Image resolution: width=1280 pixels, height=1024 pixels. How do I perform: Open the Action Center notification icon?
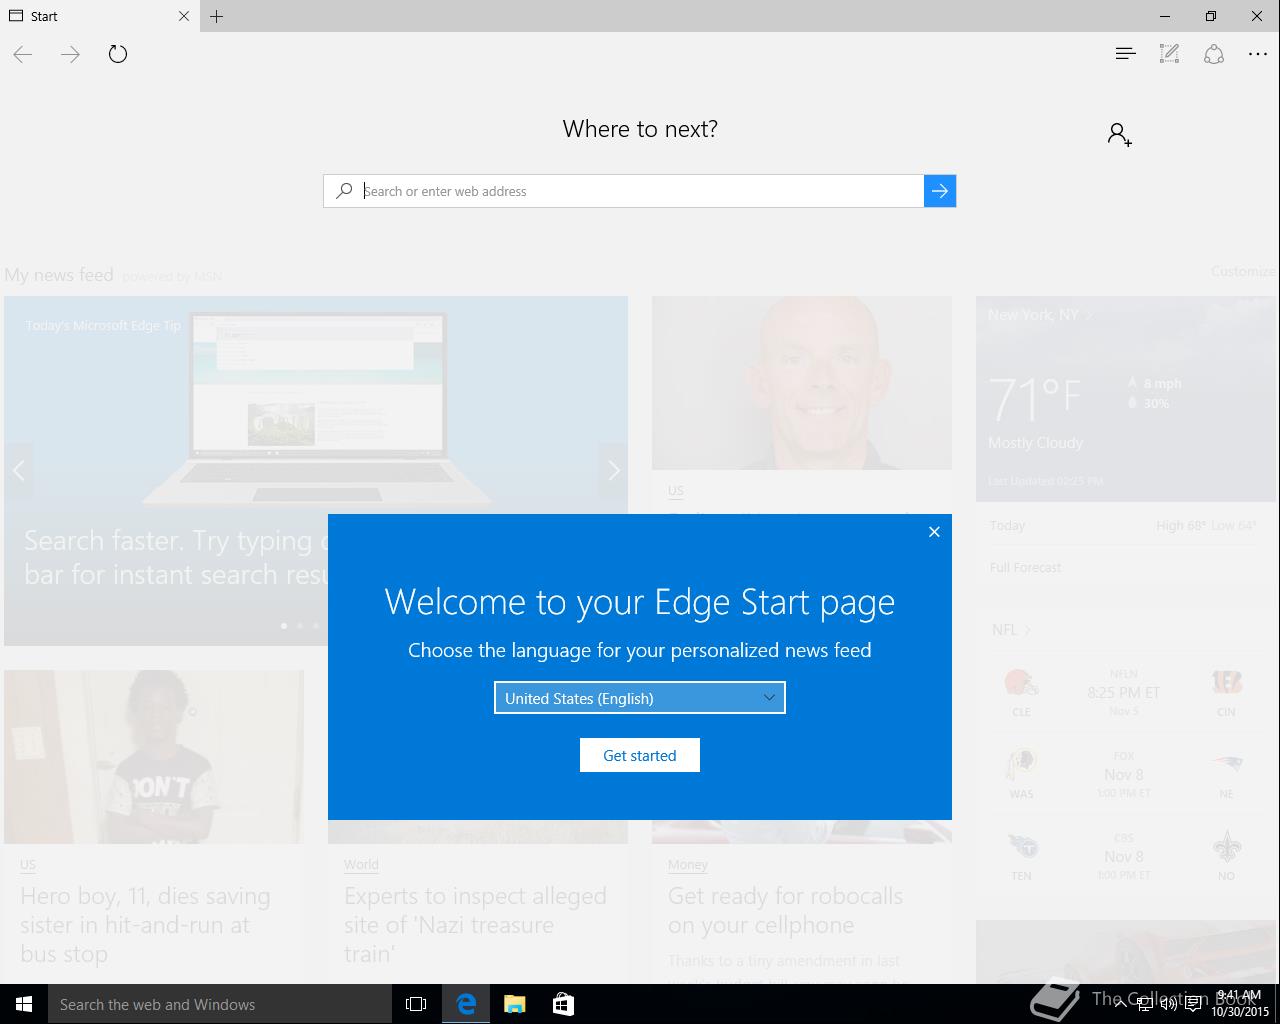coord(1193,1004)
